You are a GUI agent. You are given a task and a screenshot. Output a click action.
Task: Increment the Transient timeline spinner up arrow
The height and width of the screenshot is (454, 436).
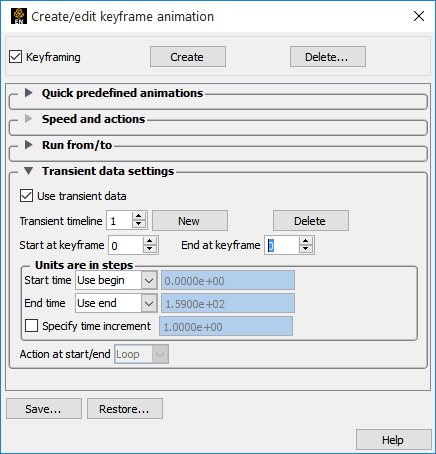[139, 216]
